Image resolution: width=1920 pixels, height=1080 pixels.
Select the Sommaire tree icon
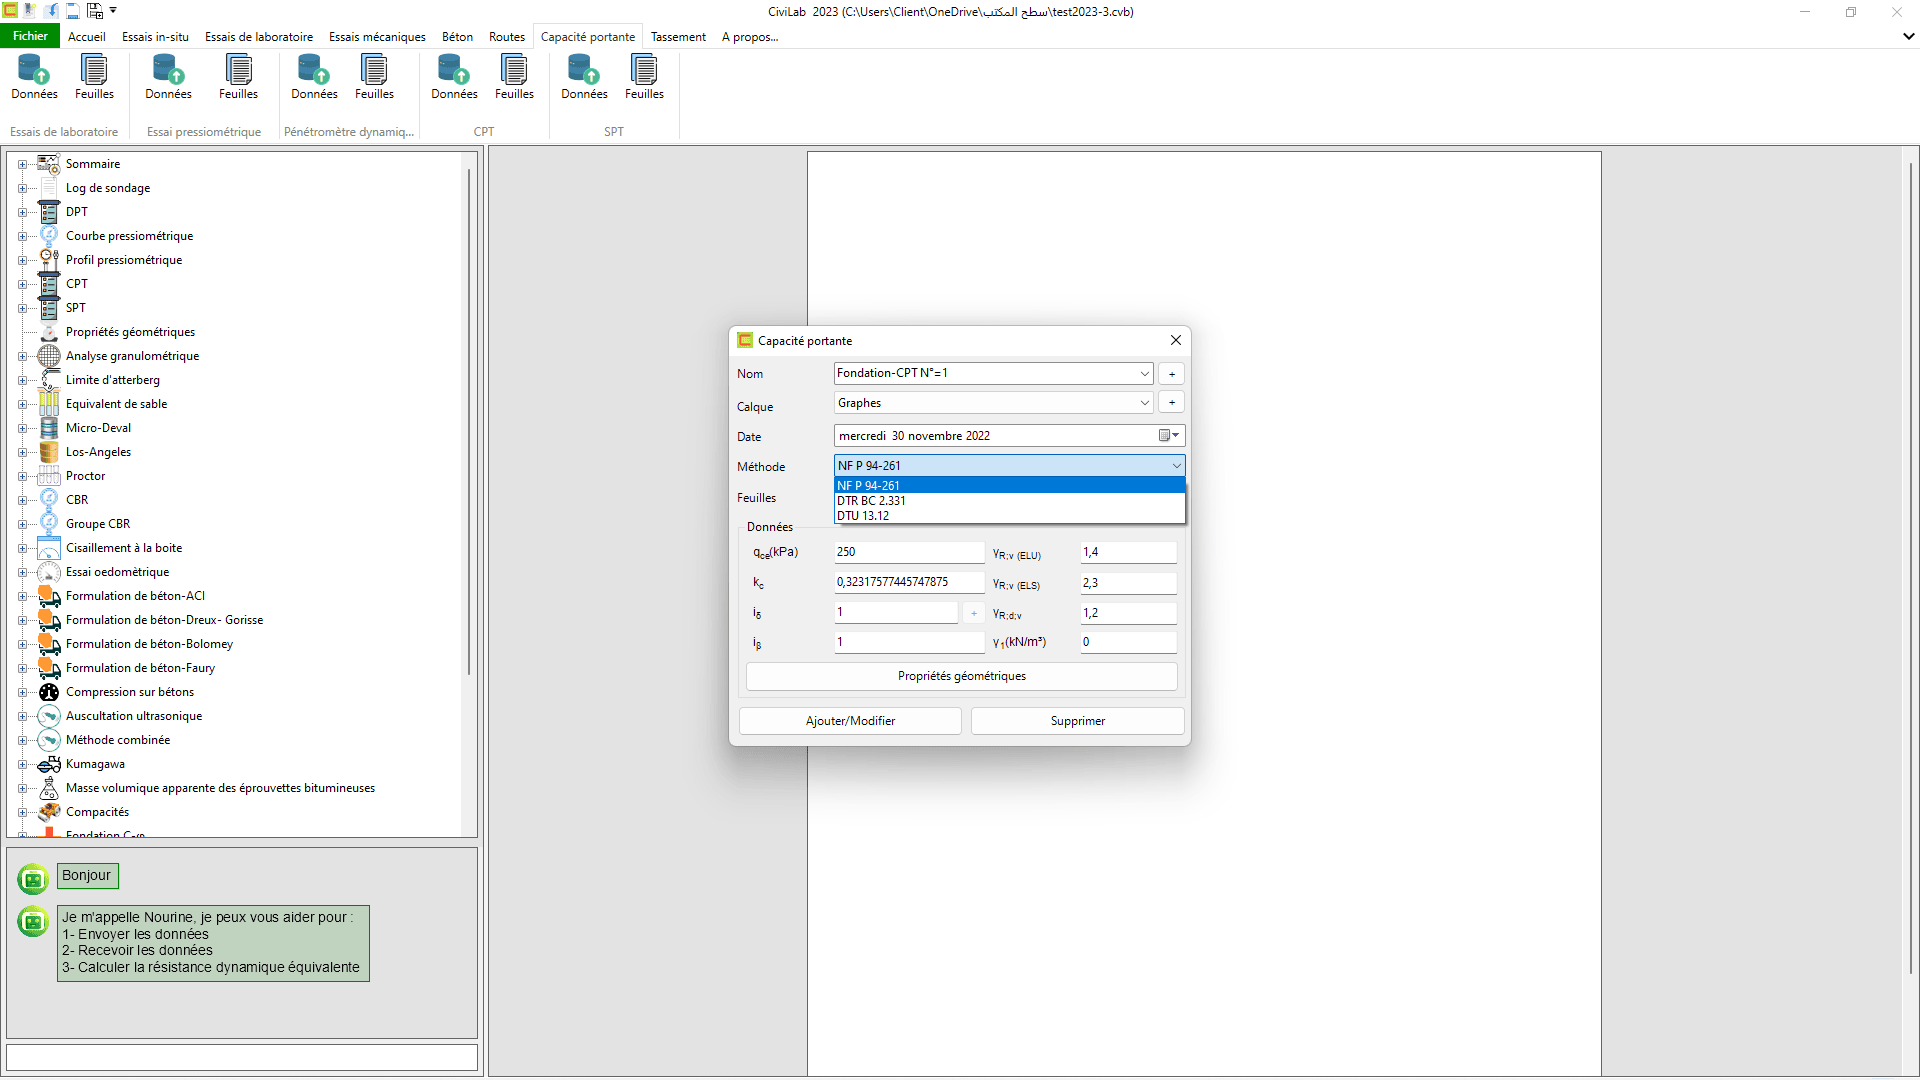click(49, 164)
